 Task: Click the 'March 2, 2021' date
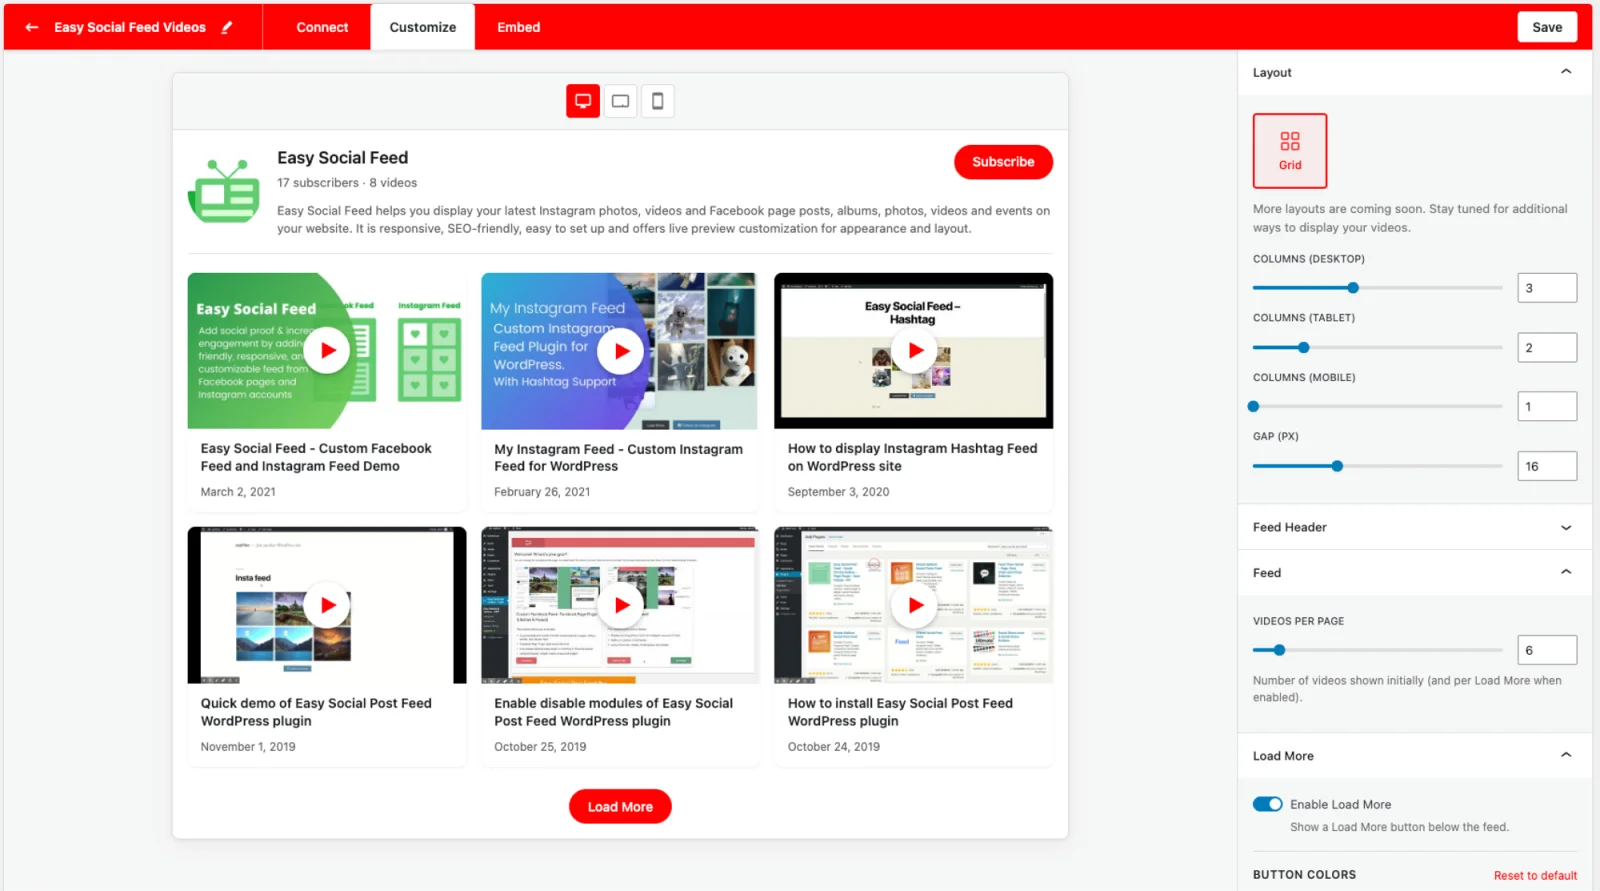point(238,492)
